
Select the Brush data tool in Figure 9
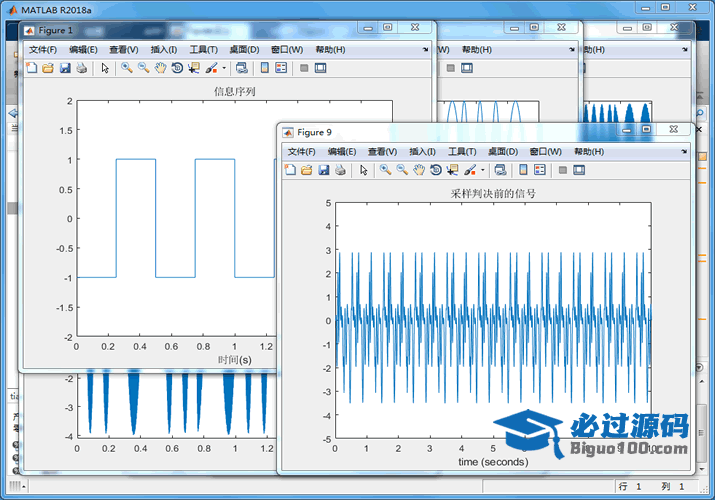tap(470, 170)
